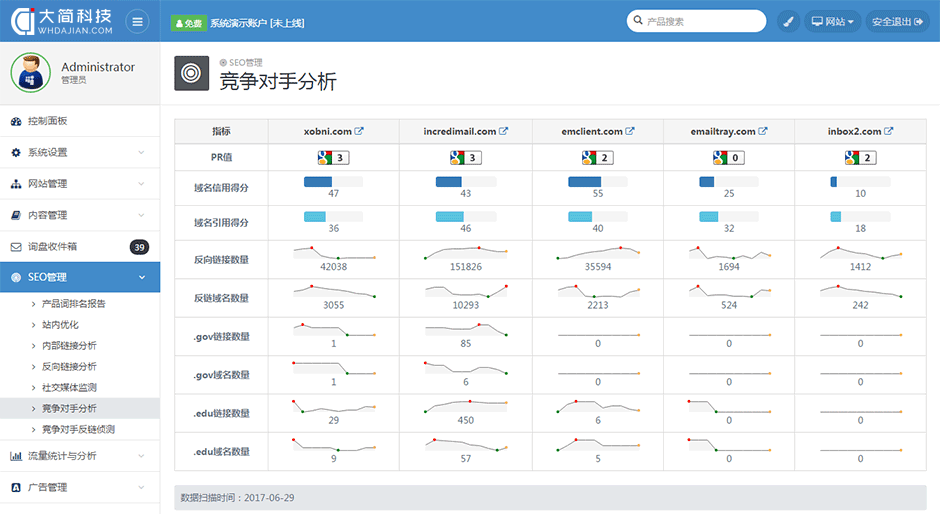Viewport: 940px width, 514px height.
Task: Click the green 免费 badge
Action: (188, 22)
